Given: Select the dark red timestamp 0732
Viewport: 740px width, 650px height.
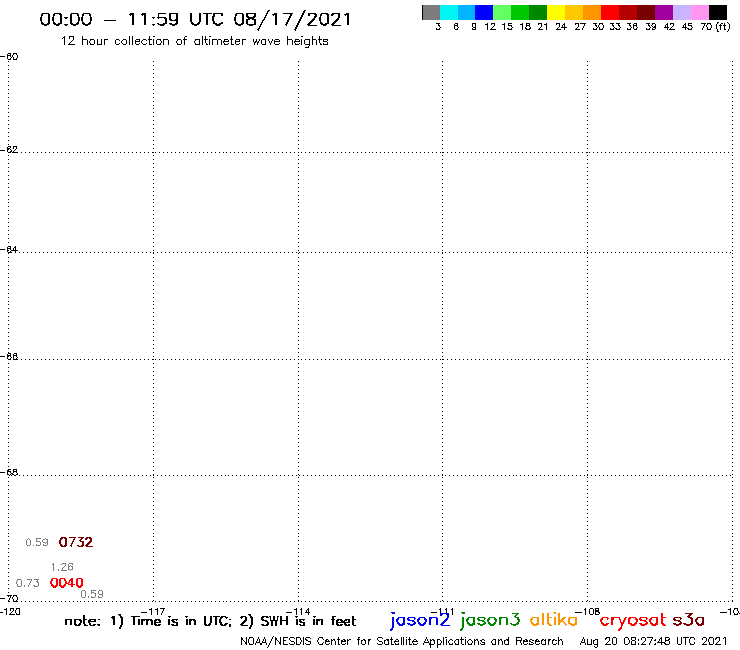Looking at the screenshot, I should point(76,542).
